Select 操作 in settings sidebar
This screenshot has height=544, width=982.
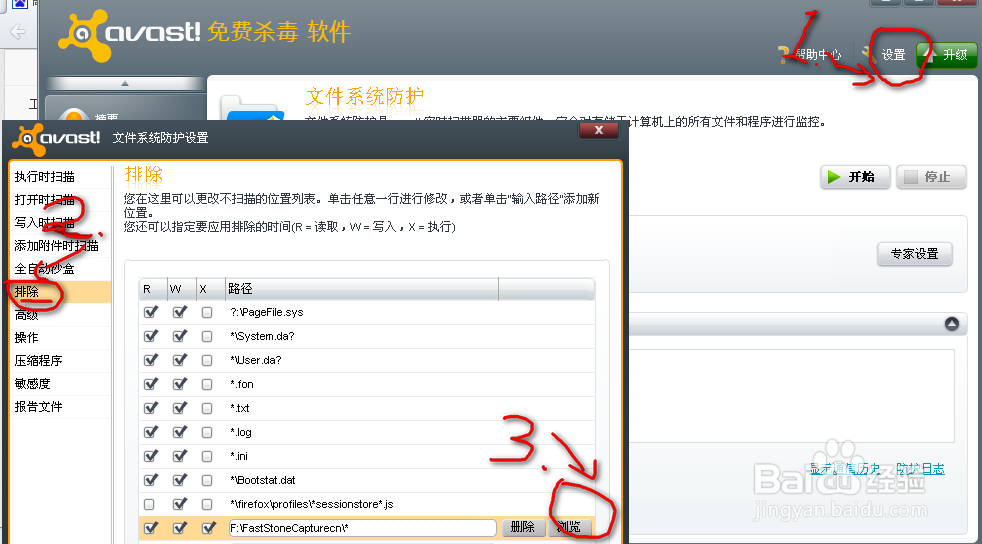pyautogui.click(x=26, y=337)
